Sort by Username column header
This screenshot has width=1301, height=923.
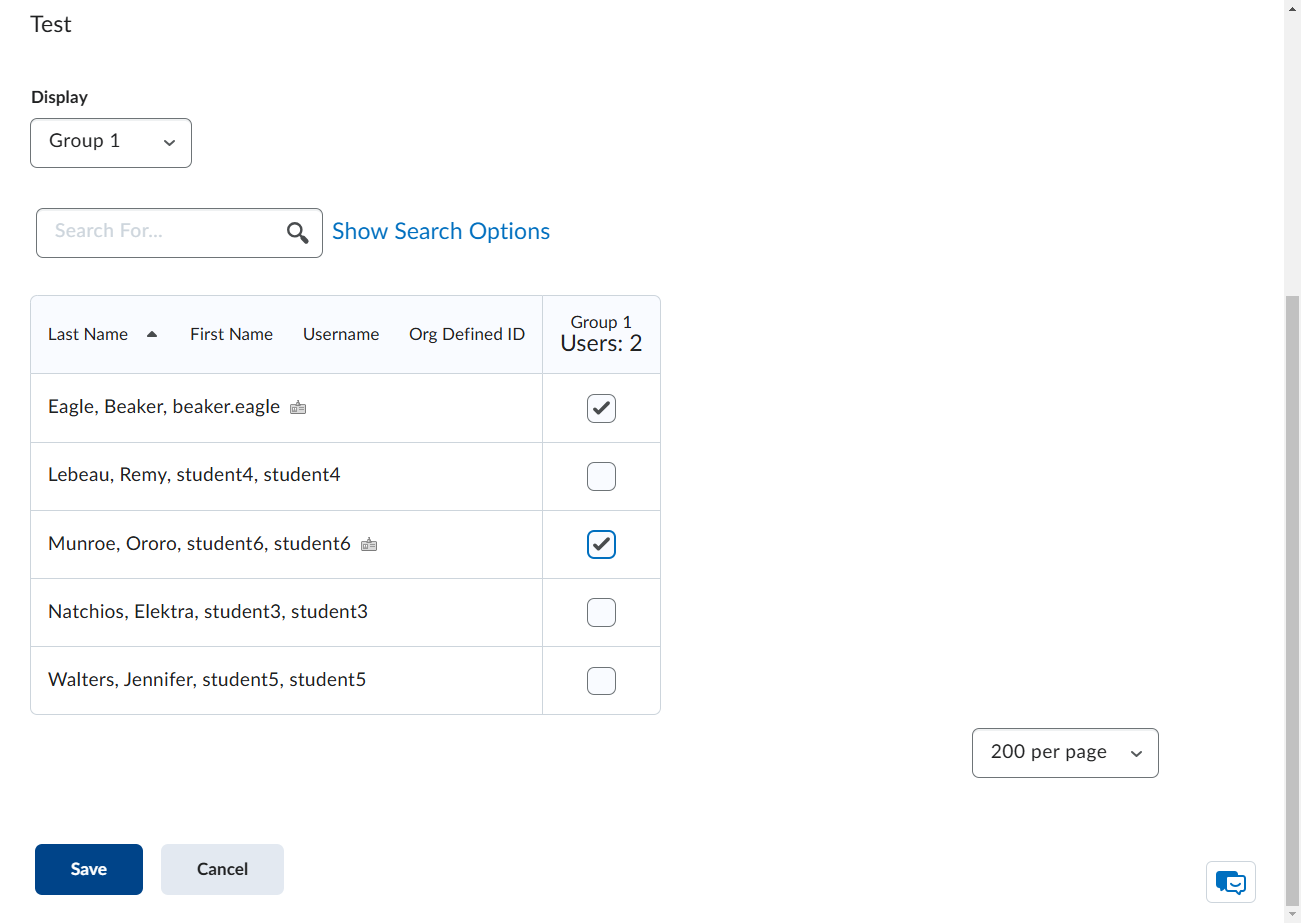tap(341, 334)
